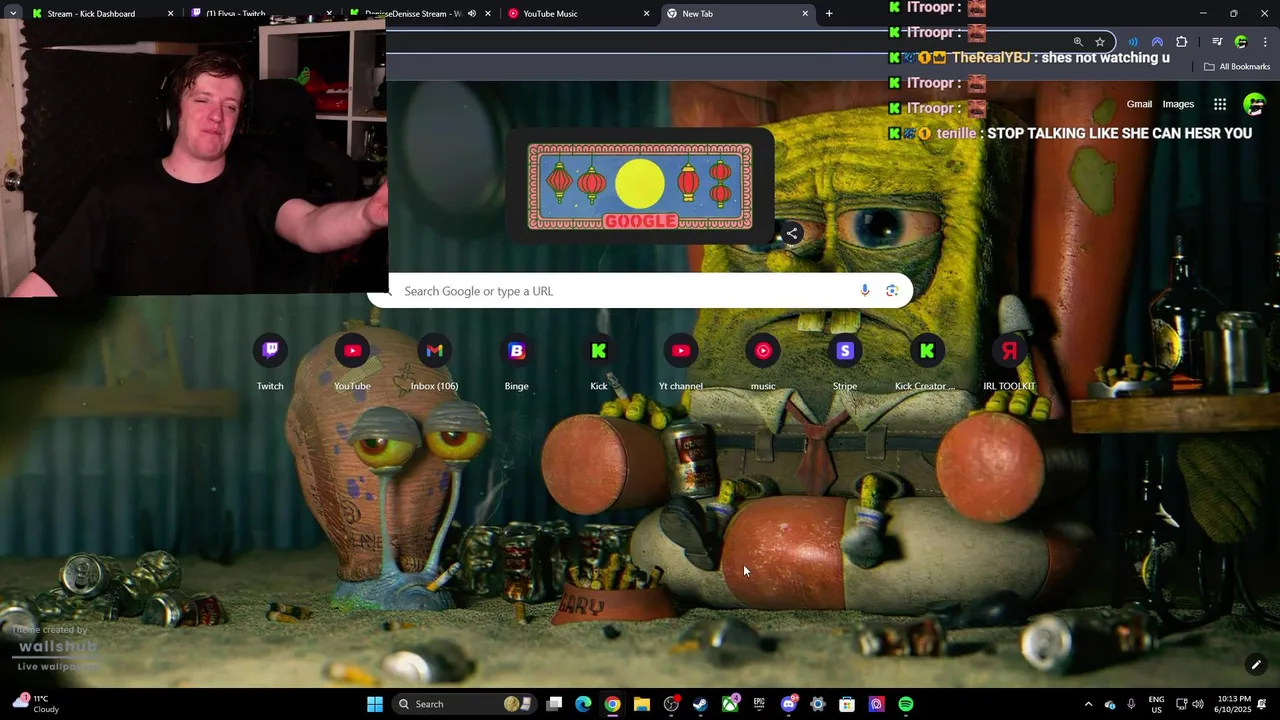This screenshot has width=1280, height=720.
Task: Share the Google Doodle
Action: tap(791, 233)
